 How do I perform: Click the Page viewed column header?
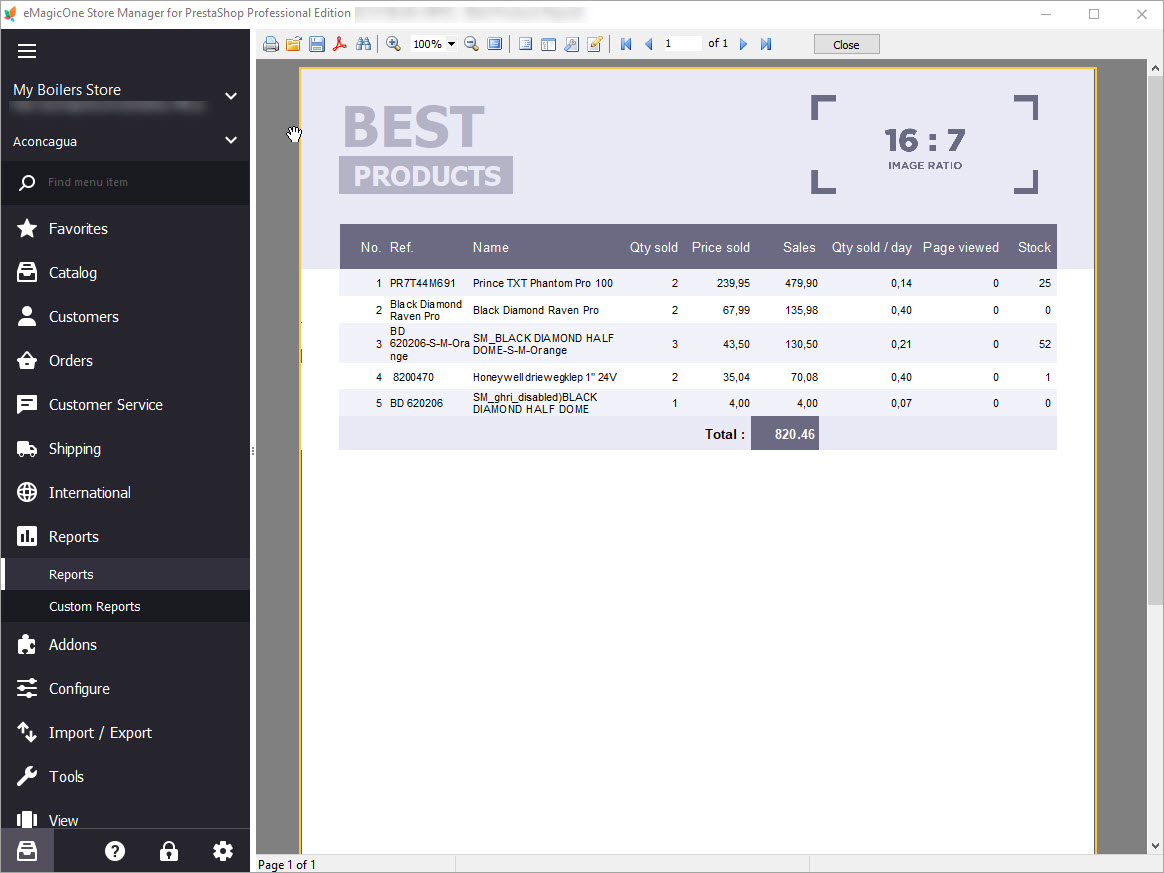(x=961, y=247)
